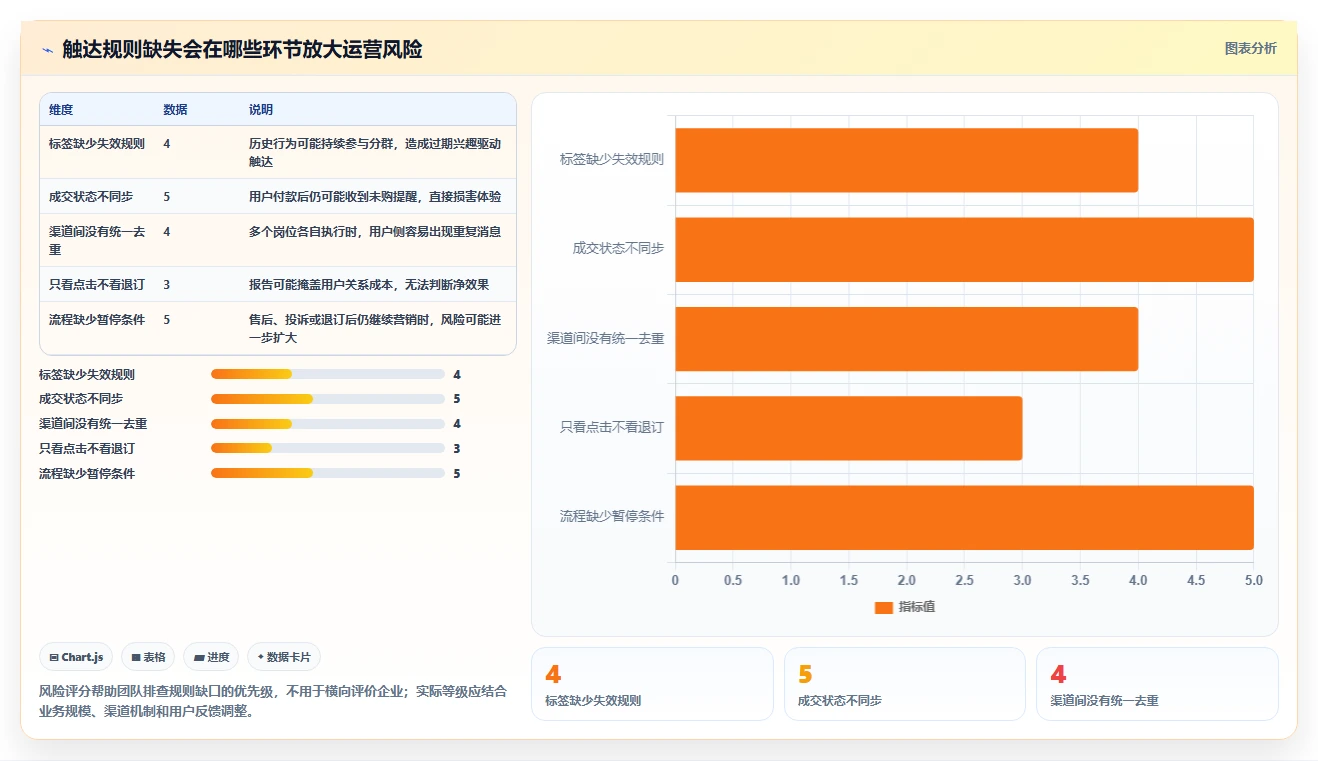The image size is (1318, 761).
Task: Click the description starting 用户付款后仍可能收到
Action: point(375,197)
